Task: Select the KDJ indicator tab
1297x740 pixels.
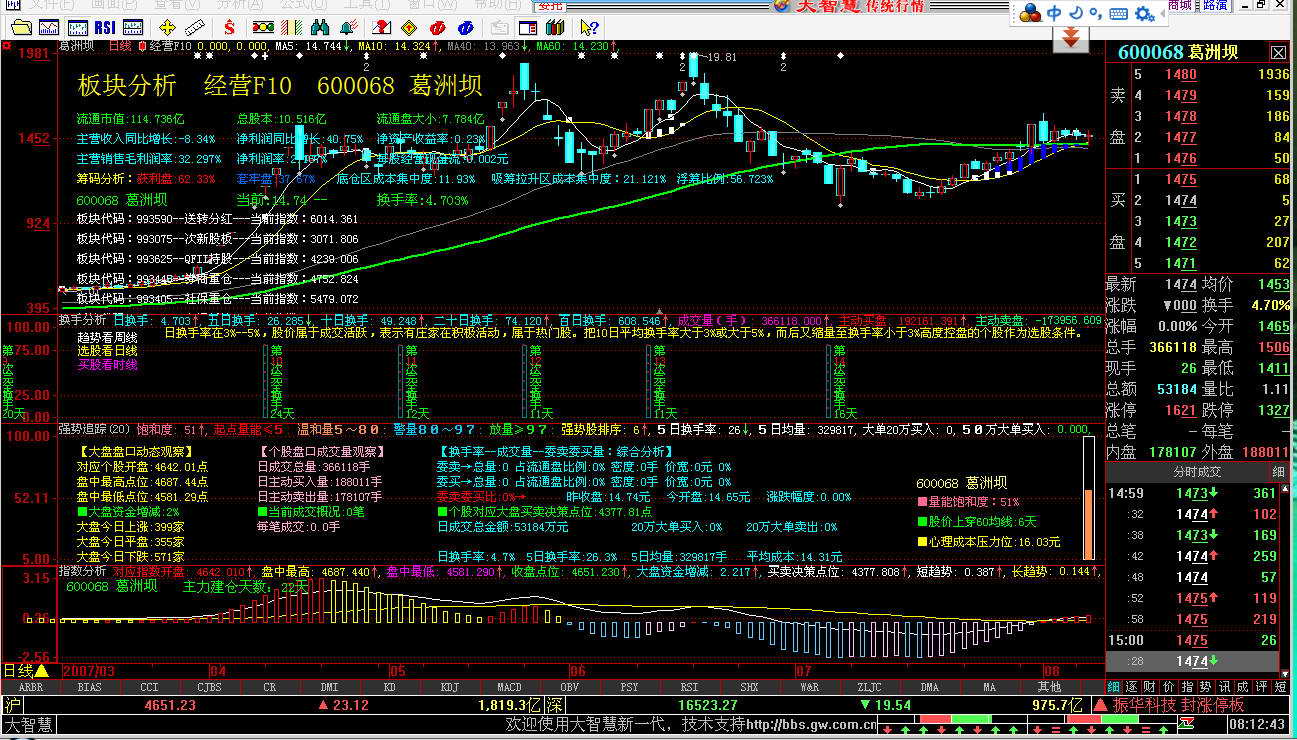Action: click(x=449, y=687)
